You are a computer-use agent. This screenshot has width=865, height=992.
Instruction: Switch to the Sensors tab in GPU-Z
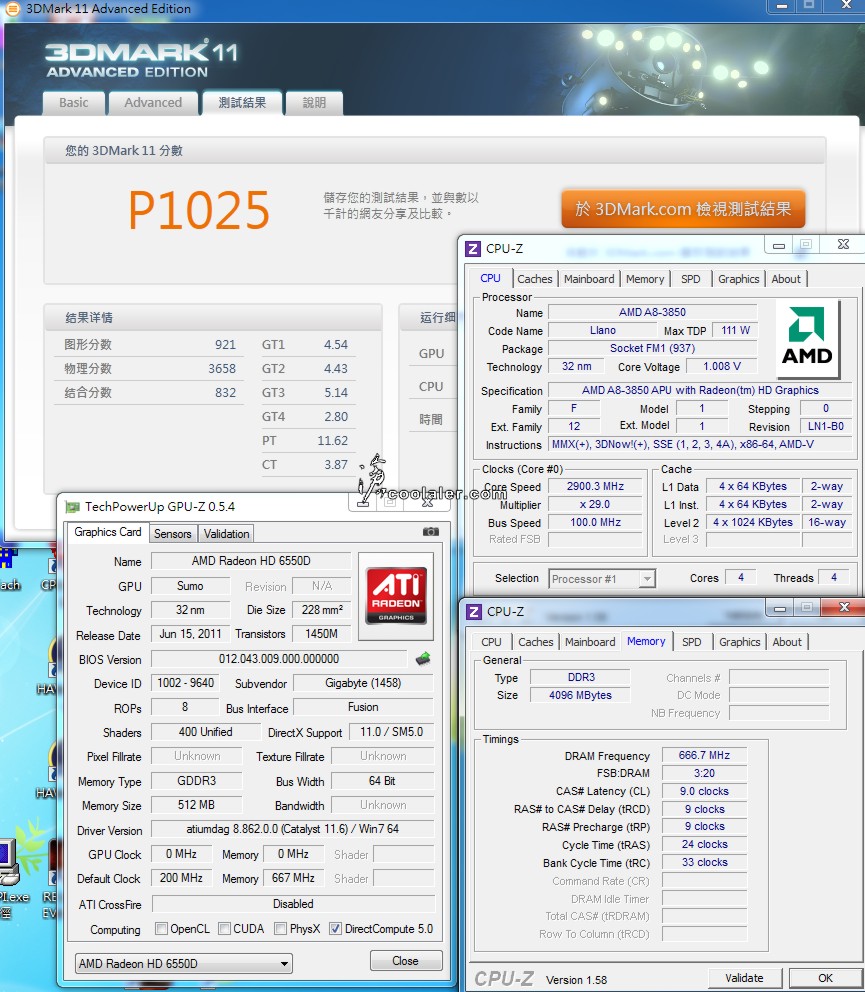[172, 534]
